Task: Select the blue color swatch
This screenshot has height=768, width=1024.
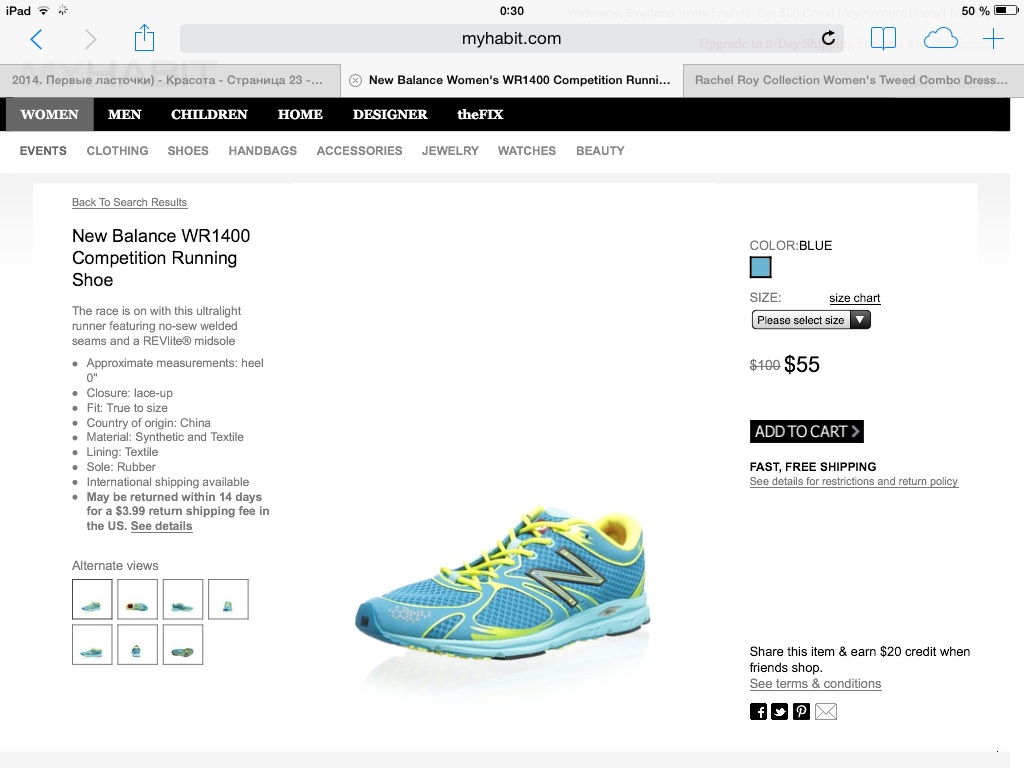Action: (760, 267)
